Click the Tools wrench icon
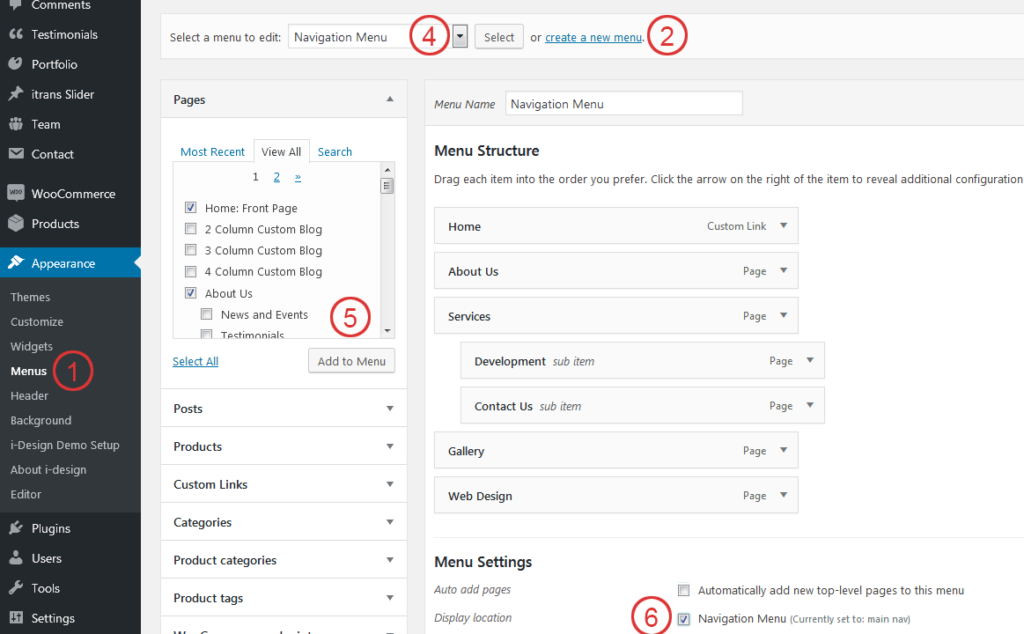1024x634 pixels. pos(16,588)
